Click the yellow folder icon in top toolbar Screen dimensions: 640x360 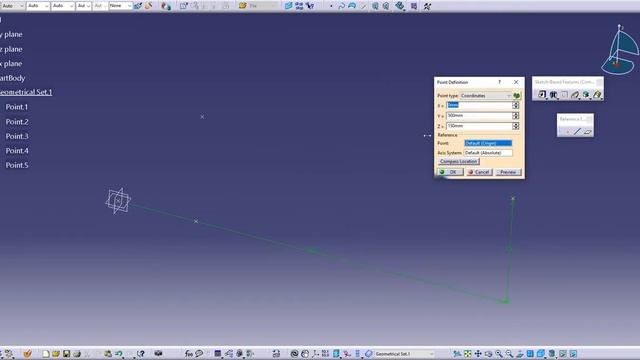click(x=242, y=6)
